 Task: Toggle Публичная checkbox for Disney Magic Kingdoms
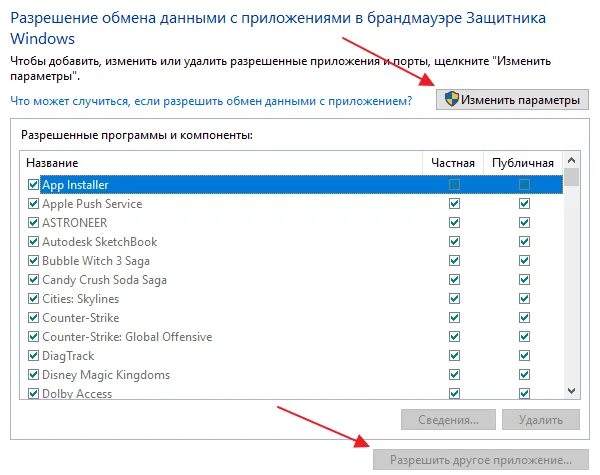point(524,374)
